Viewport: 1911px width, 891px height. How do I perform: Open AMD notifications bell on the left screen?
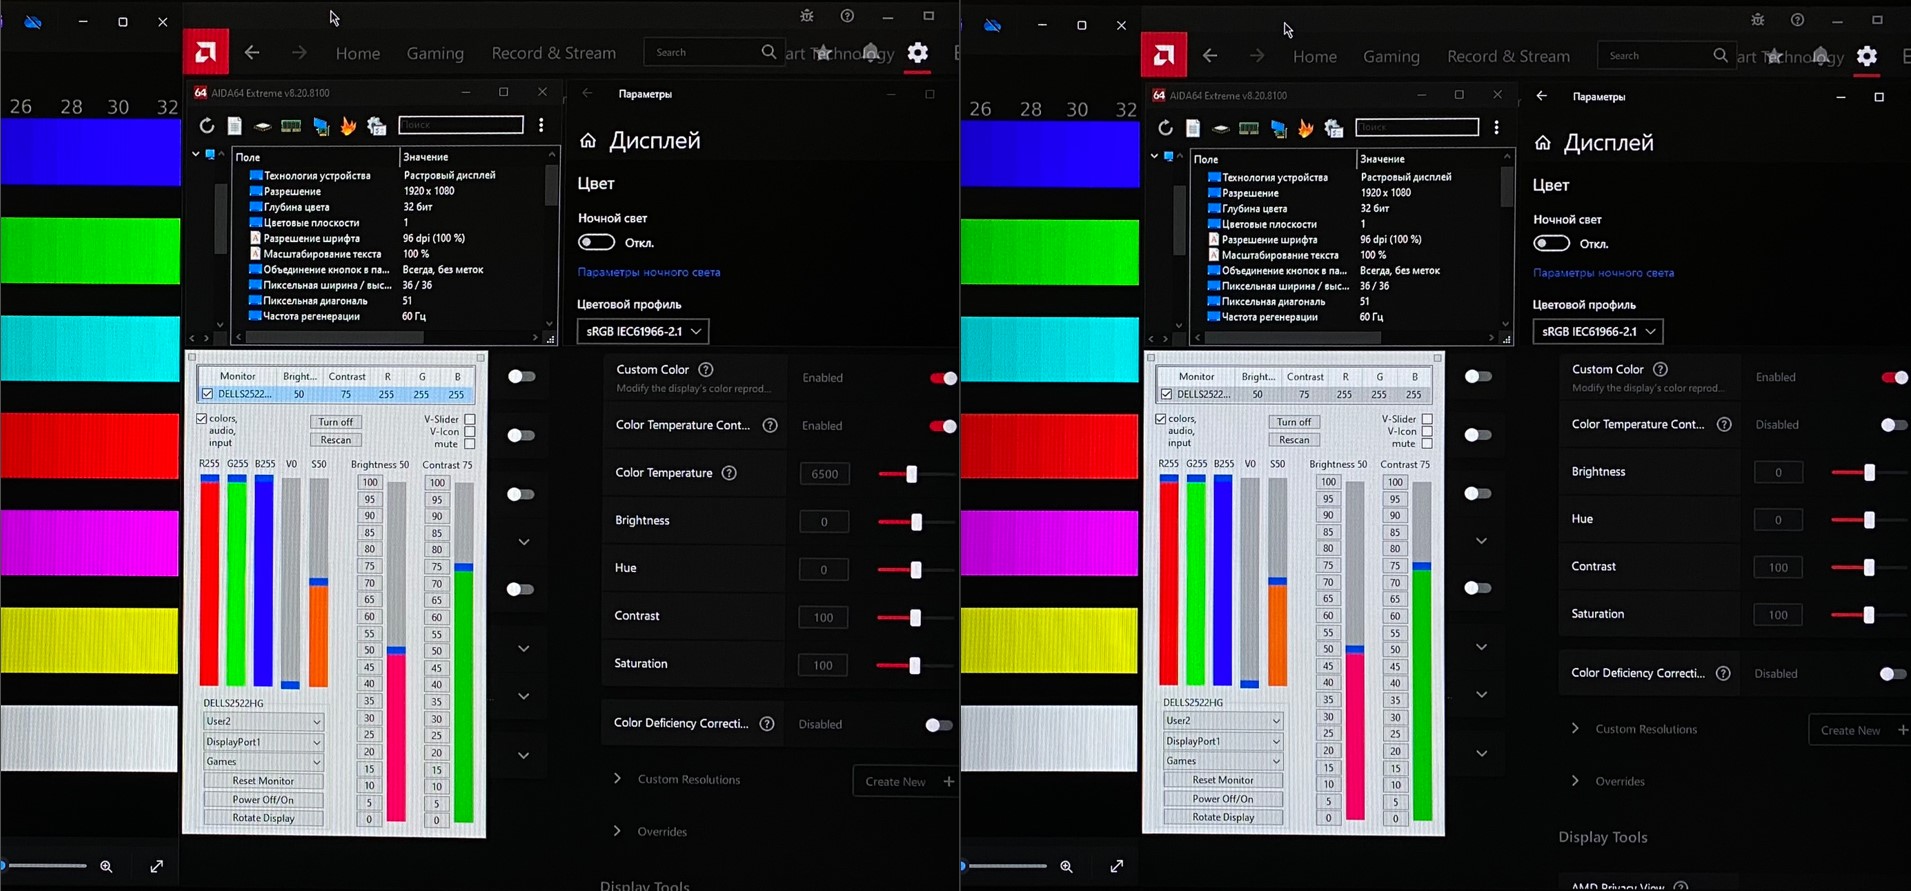pos(871,52)
